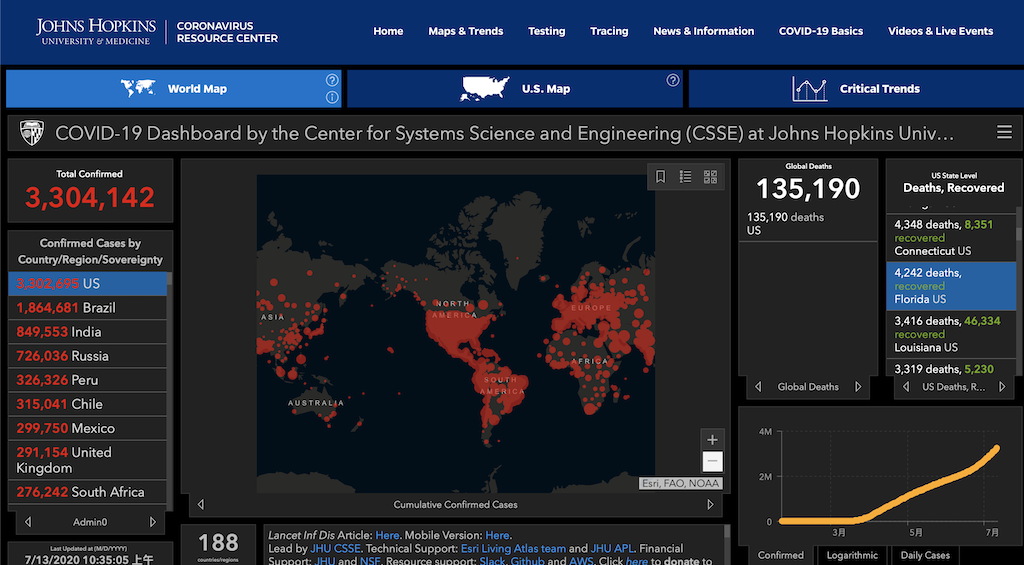Select Connecticut US state entry
This screenshot has height=565, width=1024.
pos(951,238)
